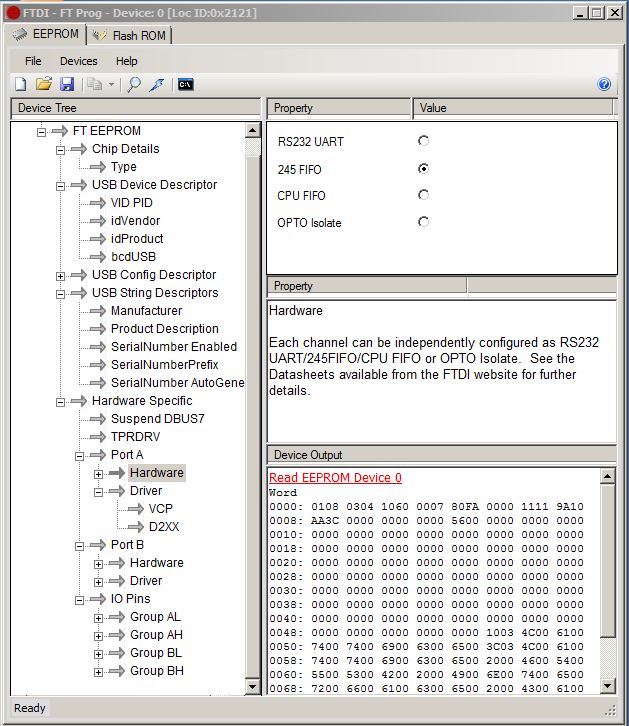This screenshot has width=629, height=726.
Task: Collapse the Chip Details node
Action: pos(60,150)
